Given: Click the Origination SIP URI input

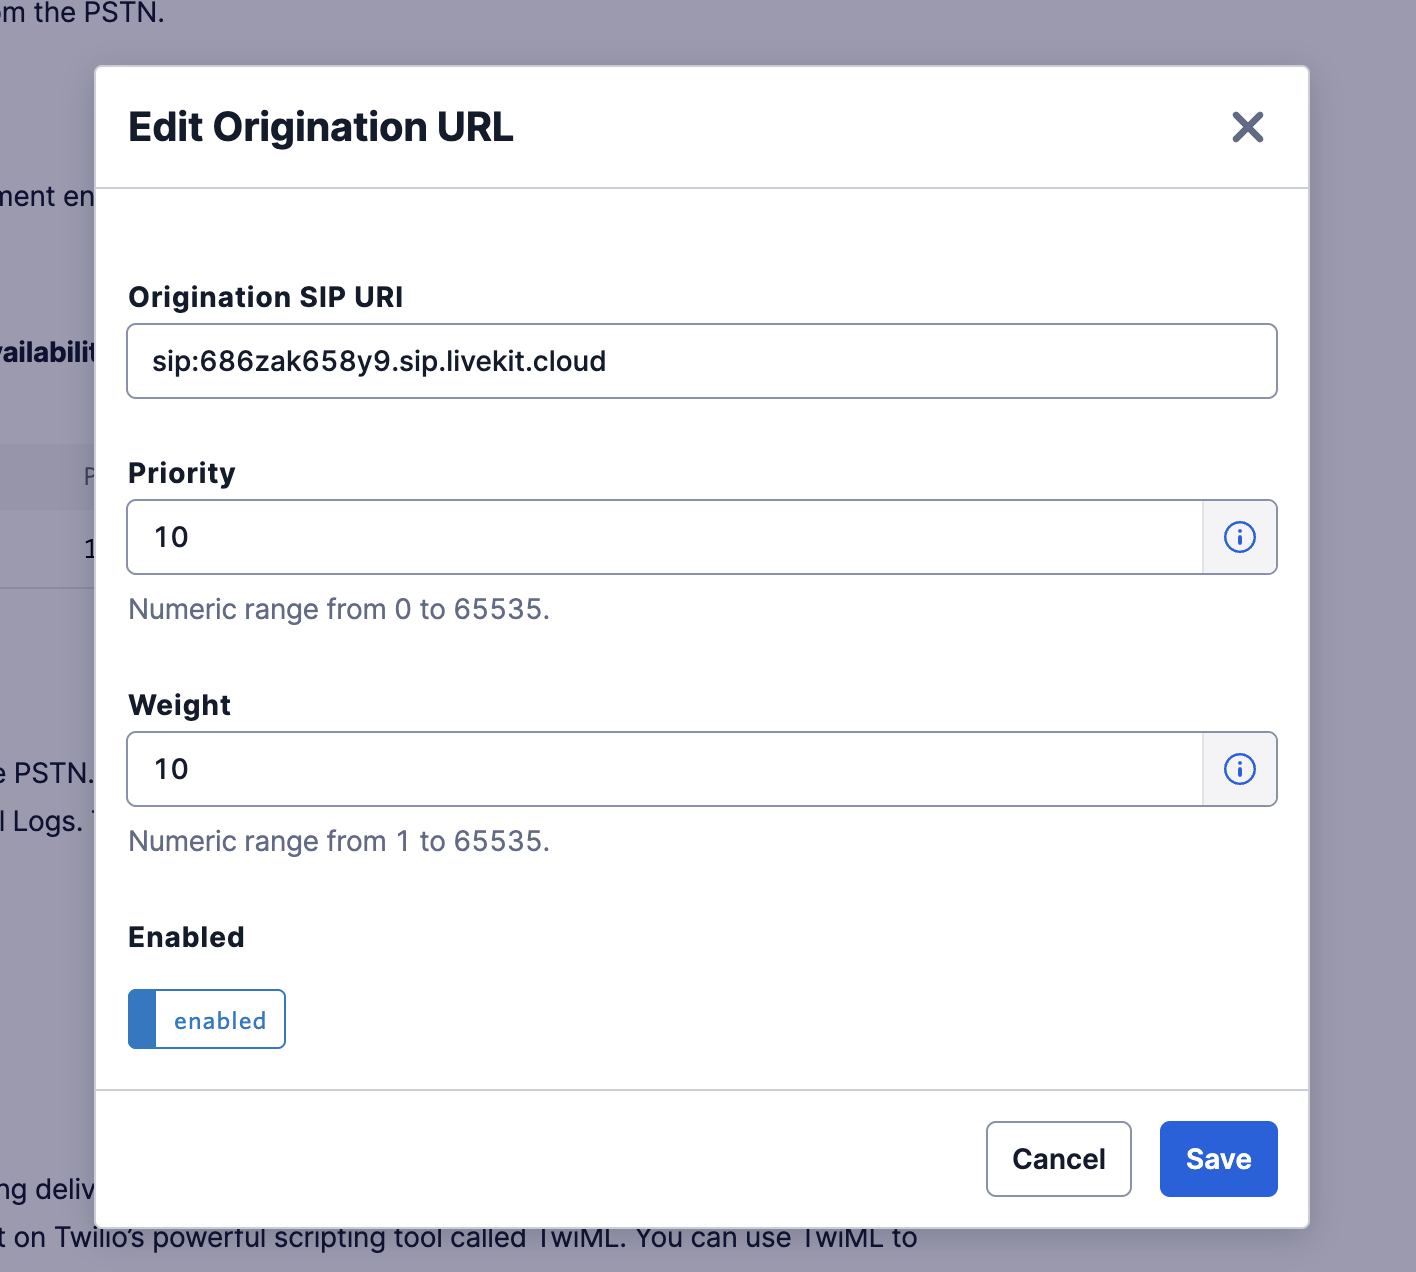Looking at the screenshot, I should coord(700,361).
